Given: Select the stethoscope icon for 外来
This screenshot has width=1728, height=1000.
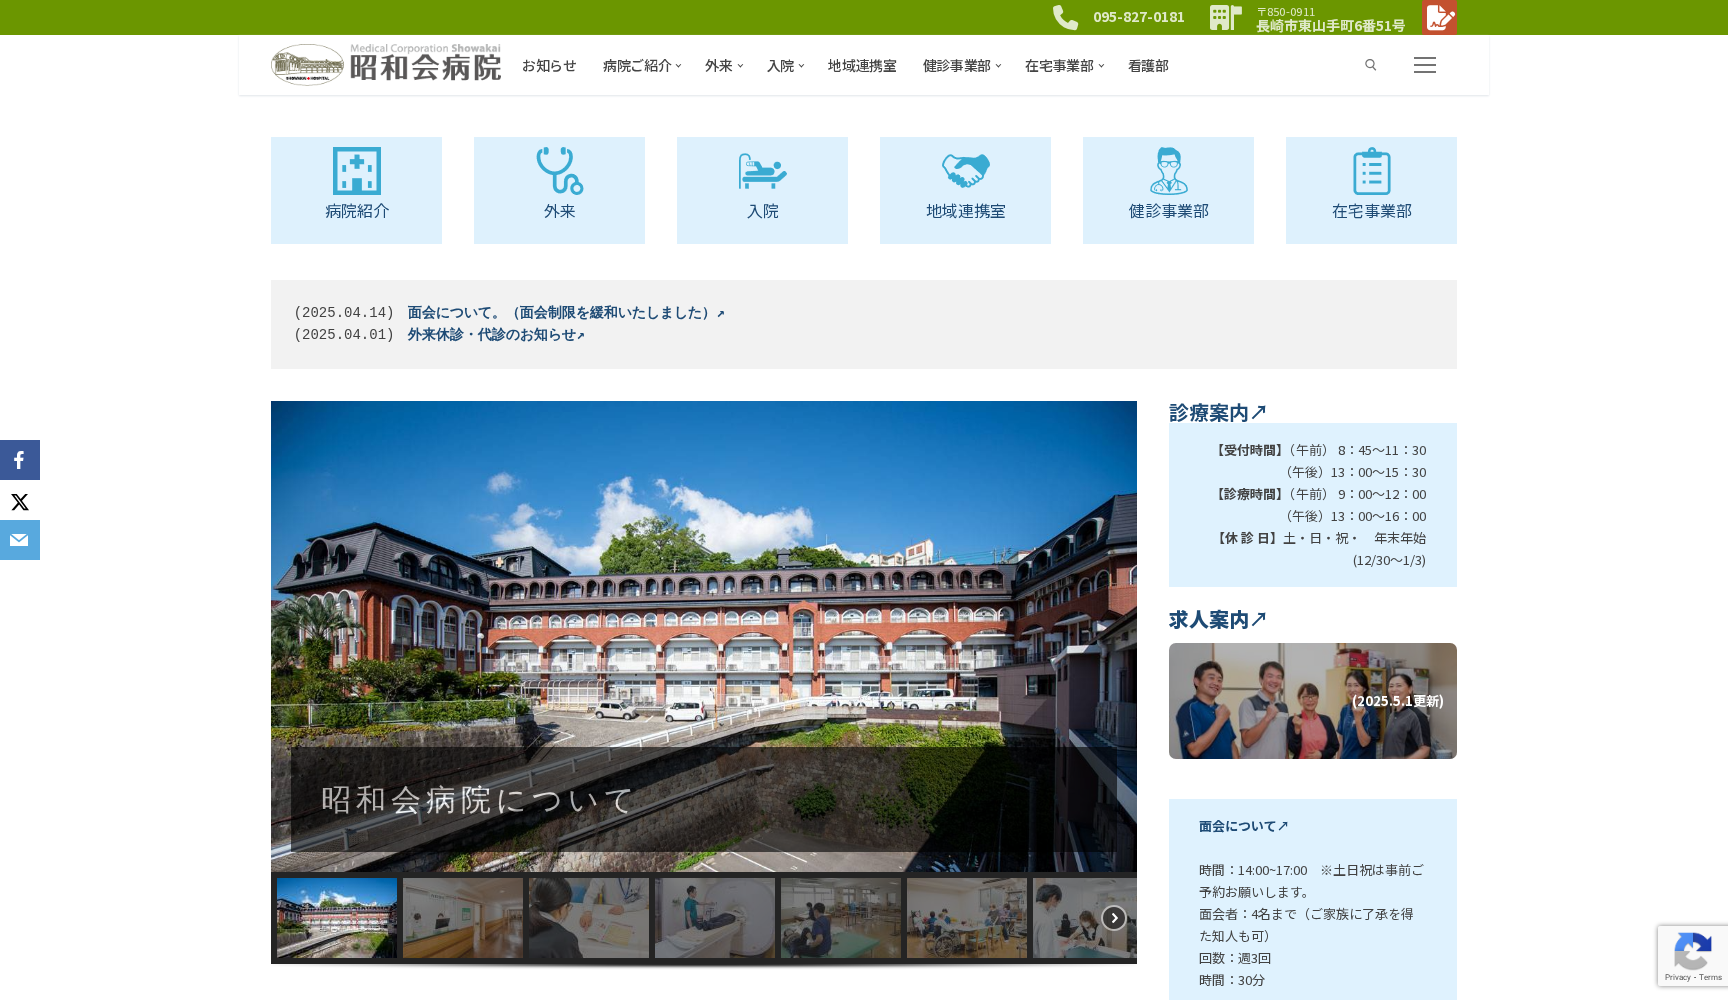Looking at the screenshot, I should (559, 171).
